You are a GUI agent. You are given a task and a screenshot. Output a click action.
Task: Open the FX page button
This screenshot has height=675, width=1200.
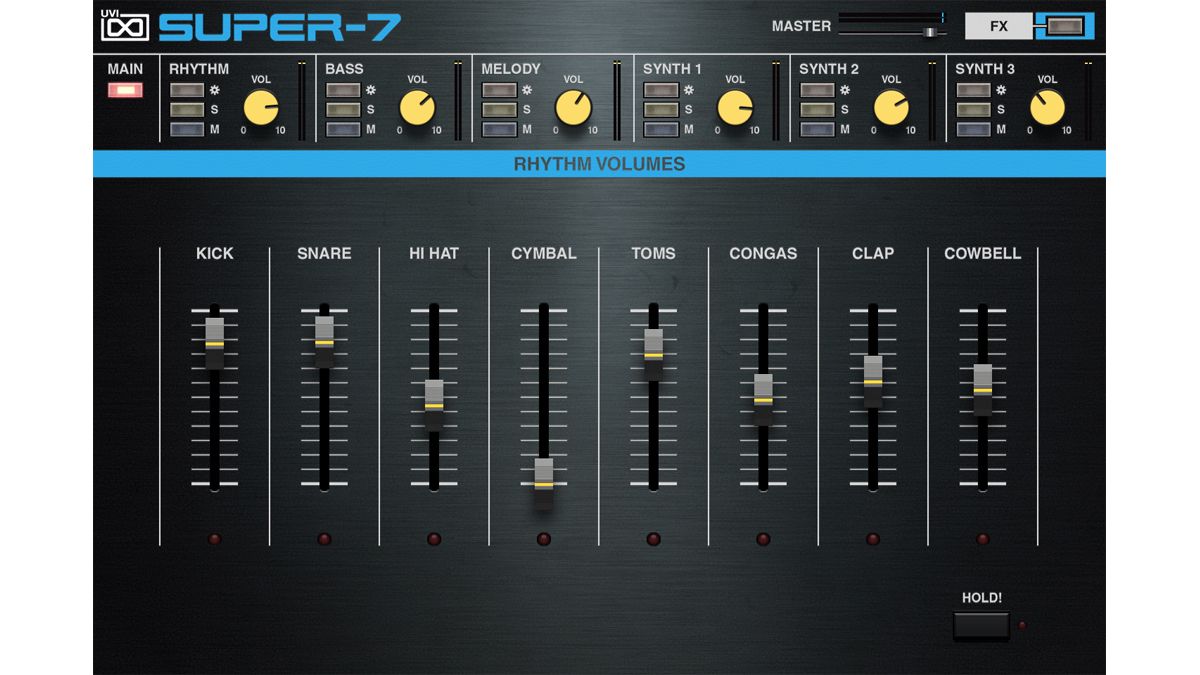tap(999, 26)
